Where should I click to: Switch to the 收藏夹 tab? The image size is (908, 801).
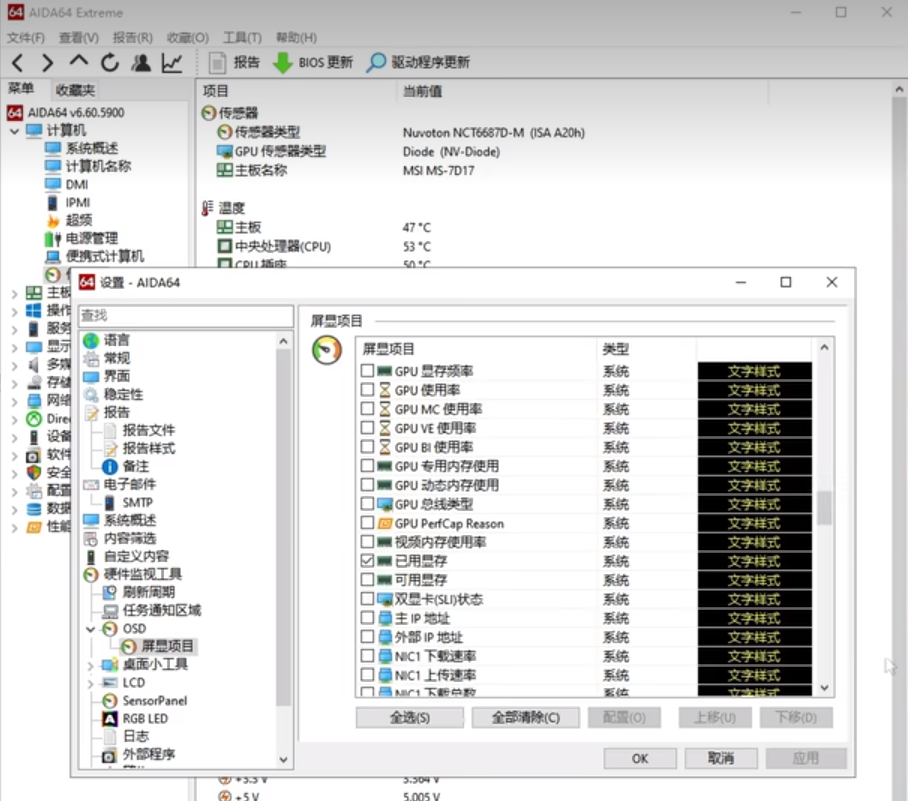pos(75,90)
